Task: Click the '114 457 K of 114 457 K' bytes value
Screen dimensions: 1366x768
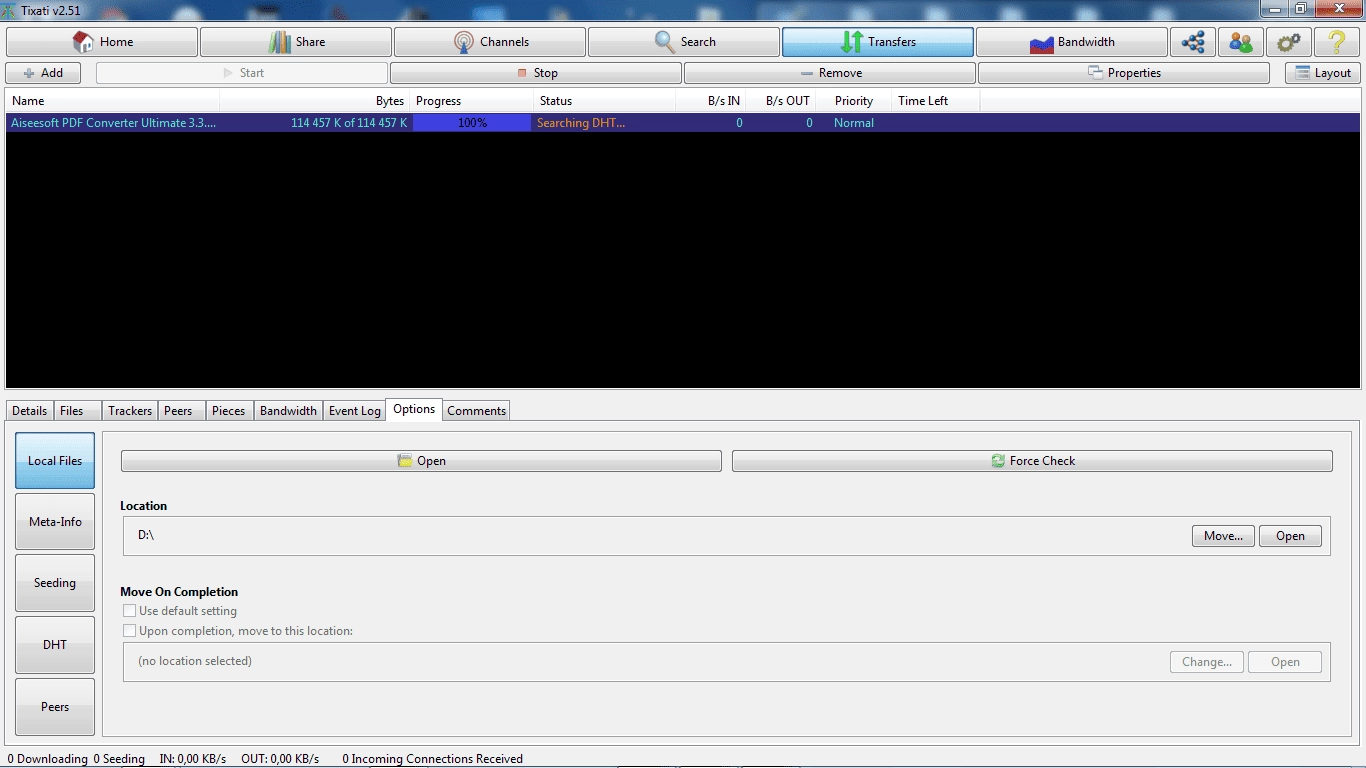Action: 349,123
